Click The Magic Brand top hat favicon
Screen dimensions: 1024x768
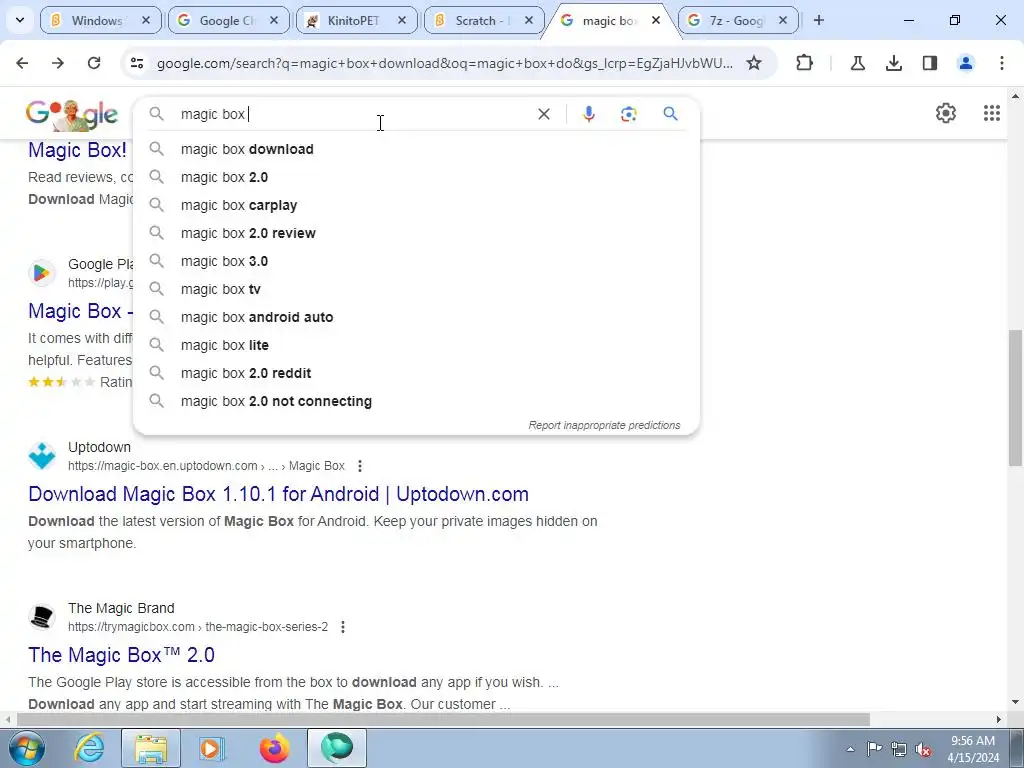(42, 616)
